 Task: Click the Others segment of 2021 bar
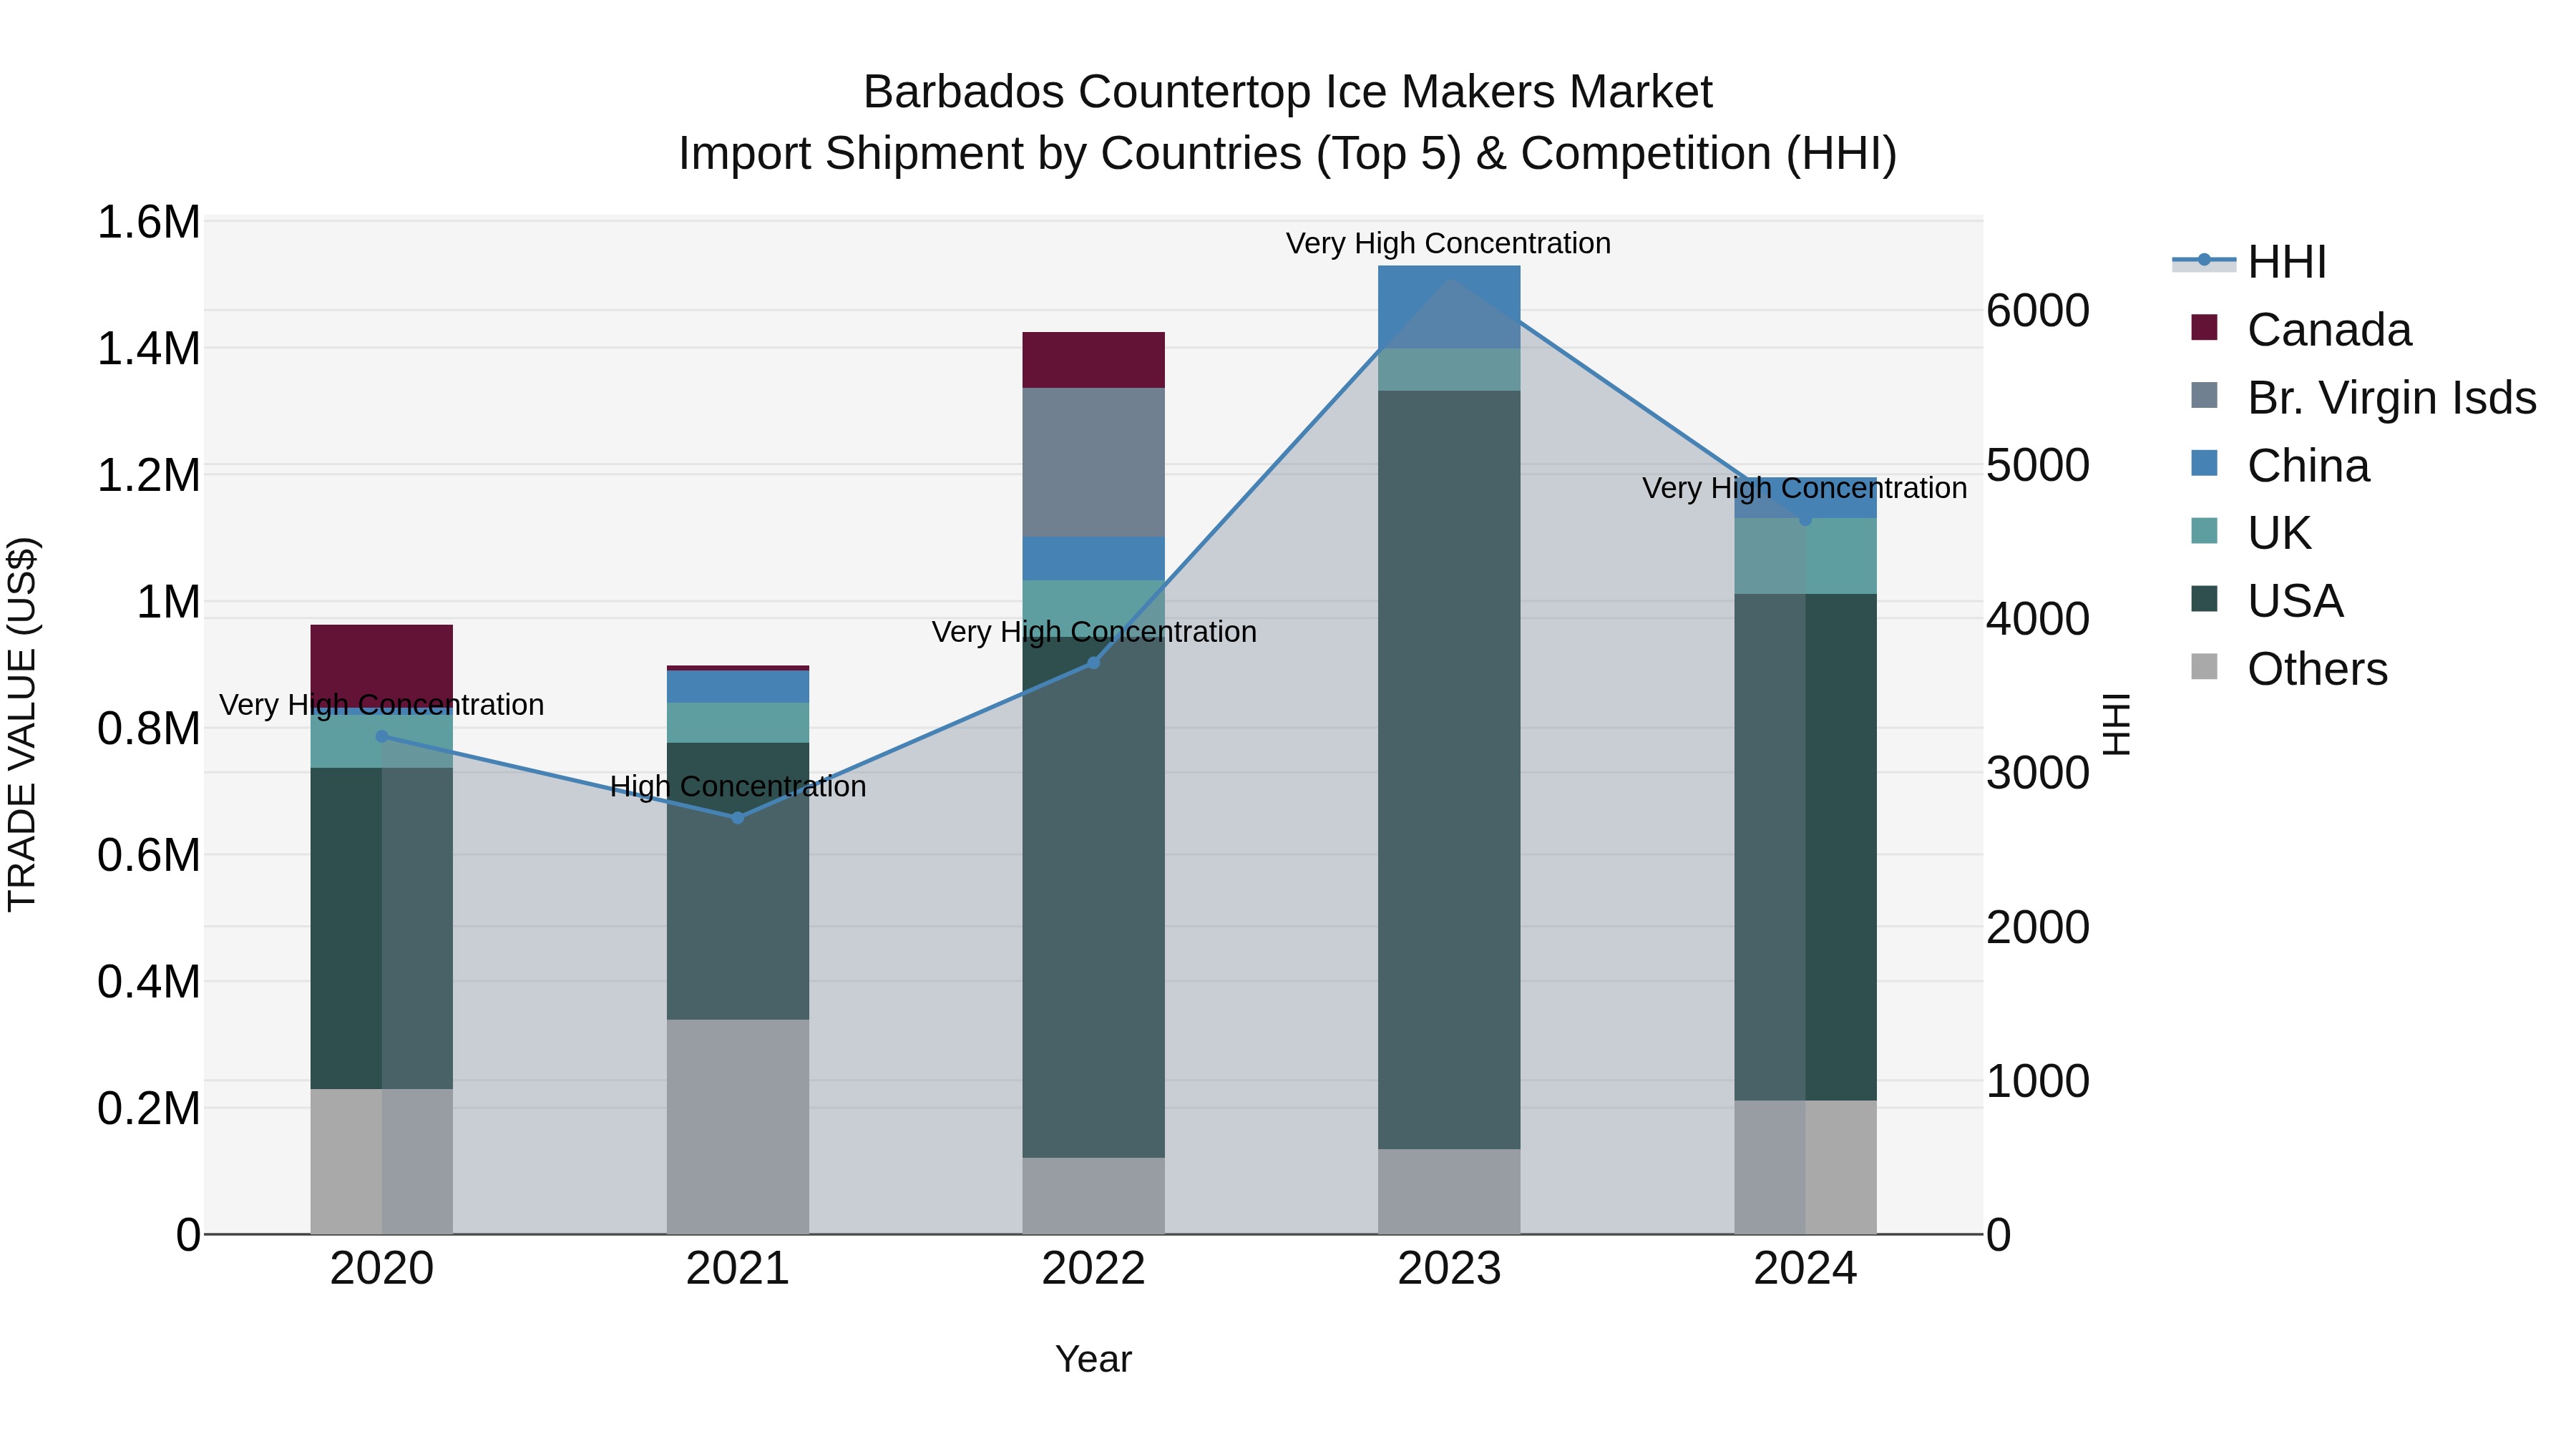click(x=738, y=1126)
